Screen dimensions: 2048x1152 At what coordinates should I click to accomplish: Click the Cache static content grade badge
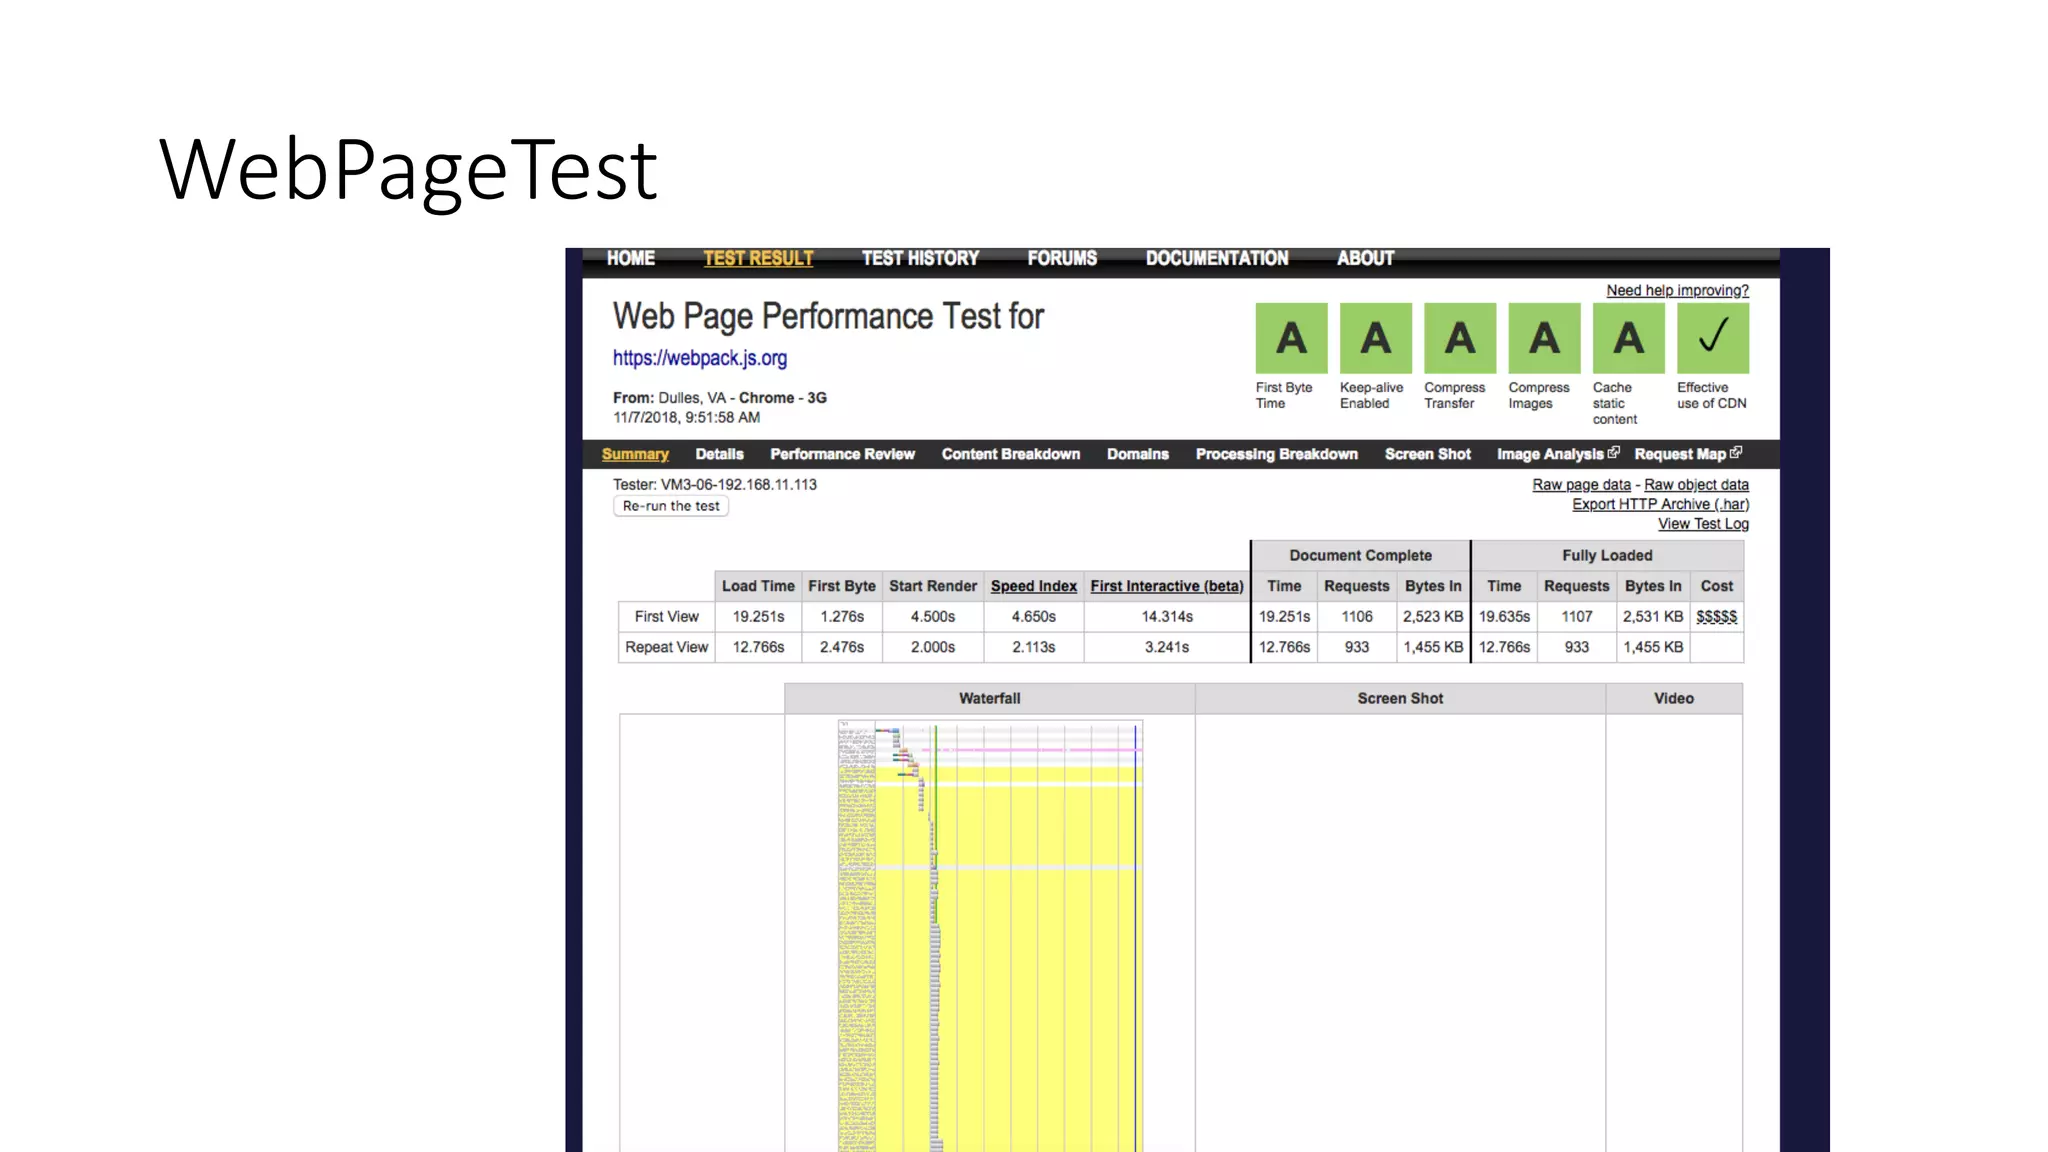point(1628,338)
